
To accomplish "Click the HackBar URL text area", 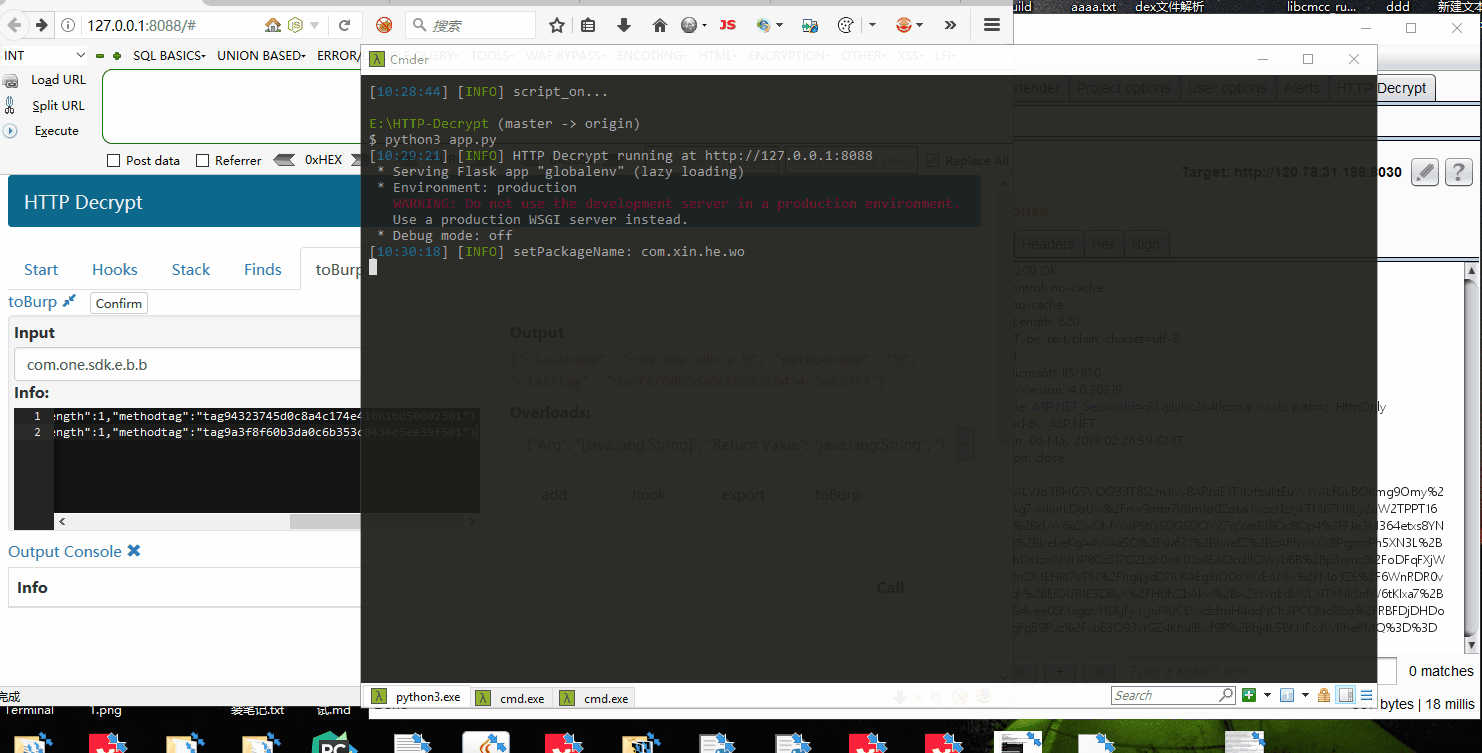I will point(232,107).
